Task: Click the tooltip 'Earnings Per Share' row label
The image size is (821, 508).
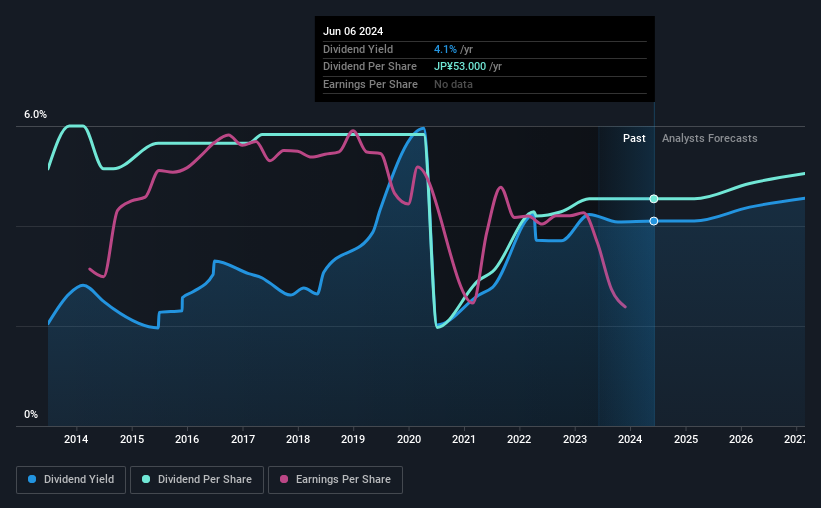Action: 370,84
